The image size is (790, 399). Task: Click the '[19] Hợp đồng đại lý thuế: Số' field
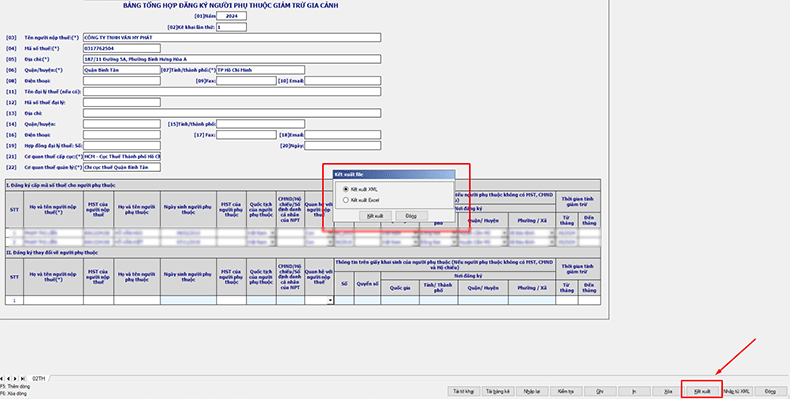tap(122, 146)
